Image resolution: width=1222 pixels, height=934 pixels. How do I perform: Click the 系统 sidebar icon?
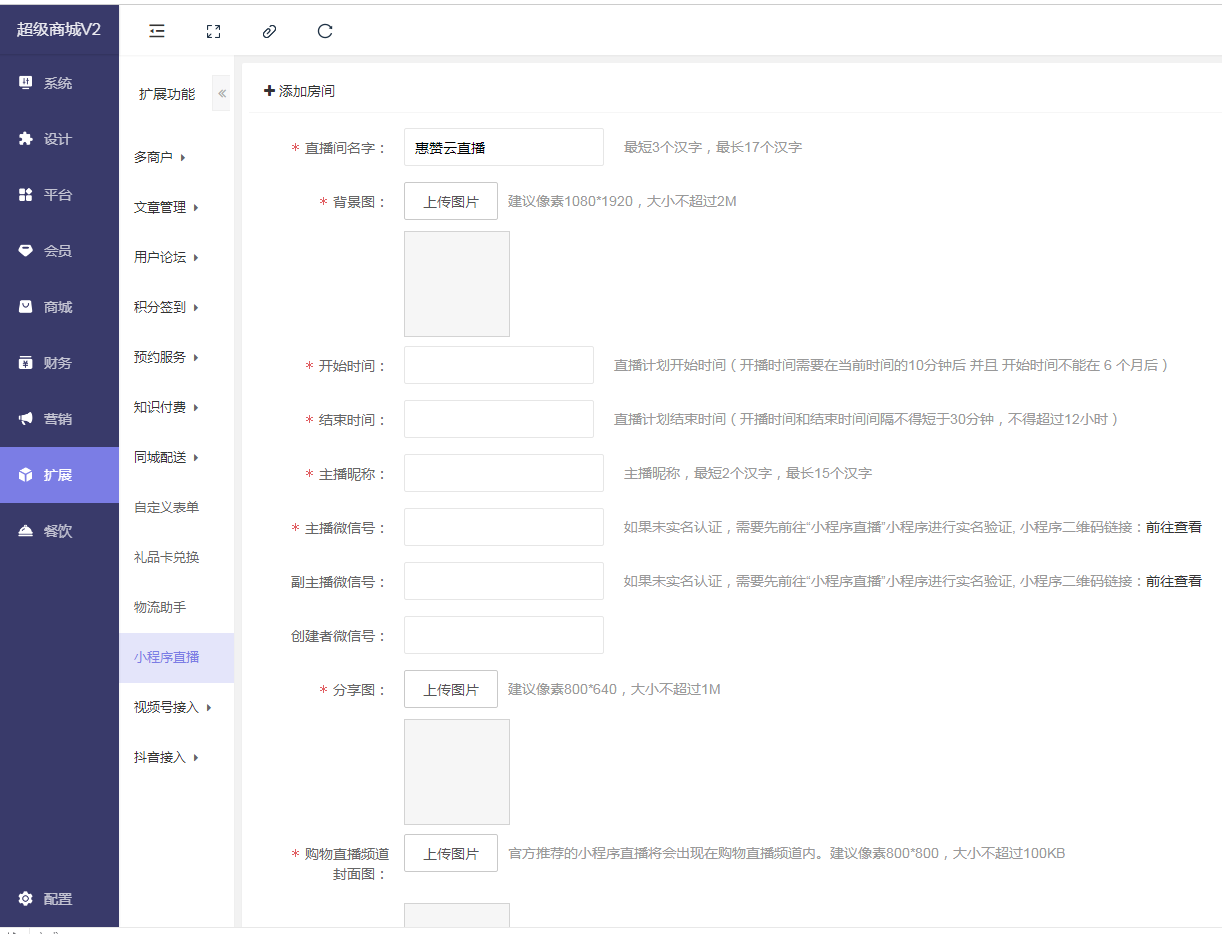click(26, 83)
